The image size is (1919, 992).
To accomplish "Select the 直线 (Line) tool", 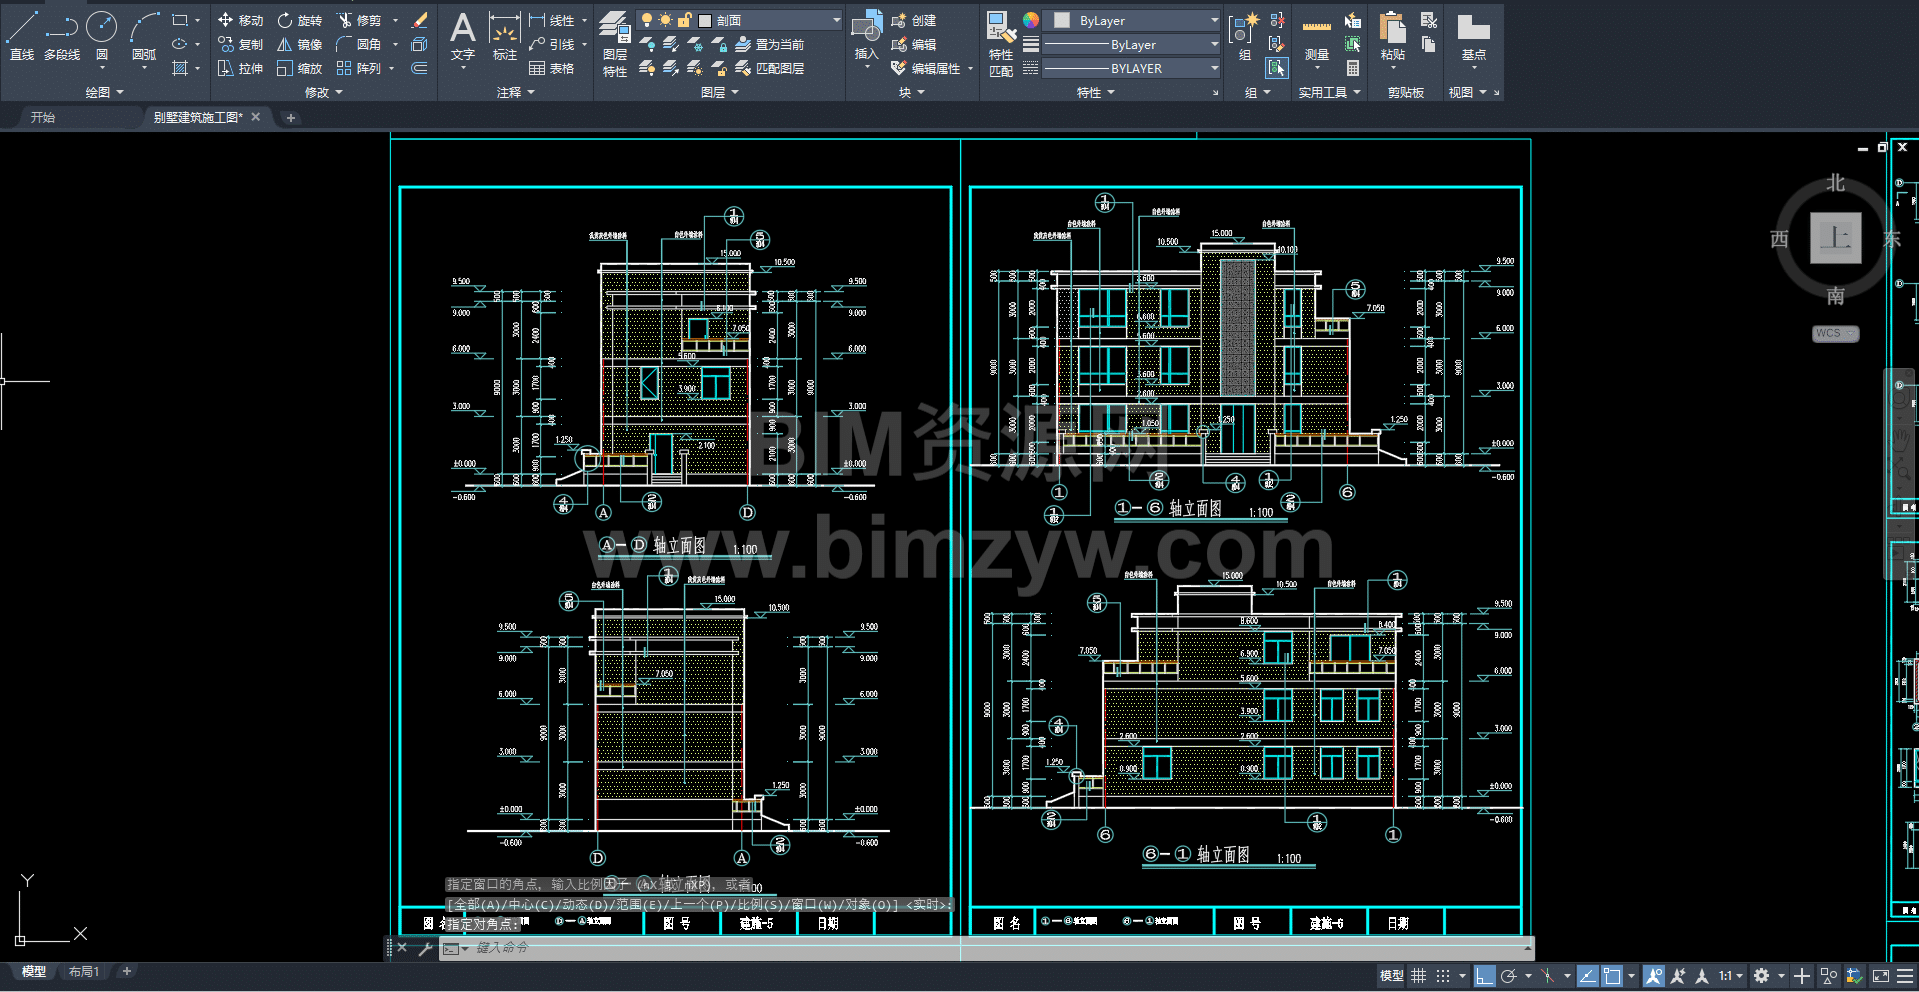I will click(x=22, y=35).
